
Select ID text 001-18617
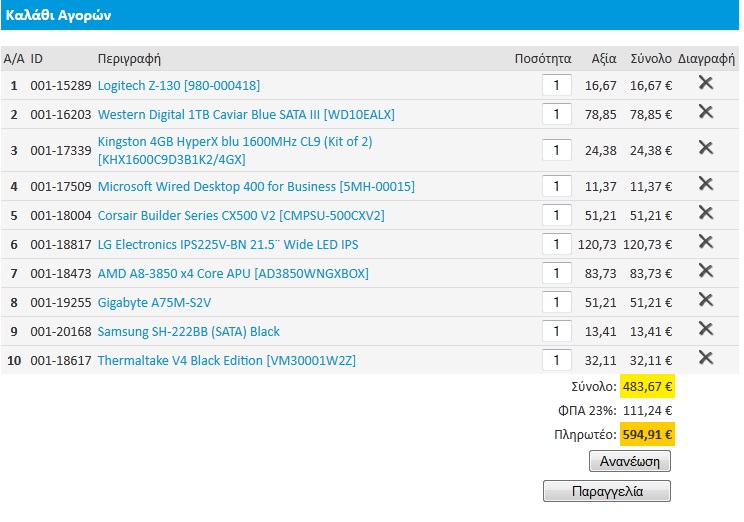[x=61, y=360]
